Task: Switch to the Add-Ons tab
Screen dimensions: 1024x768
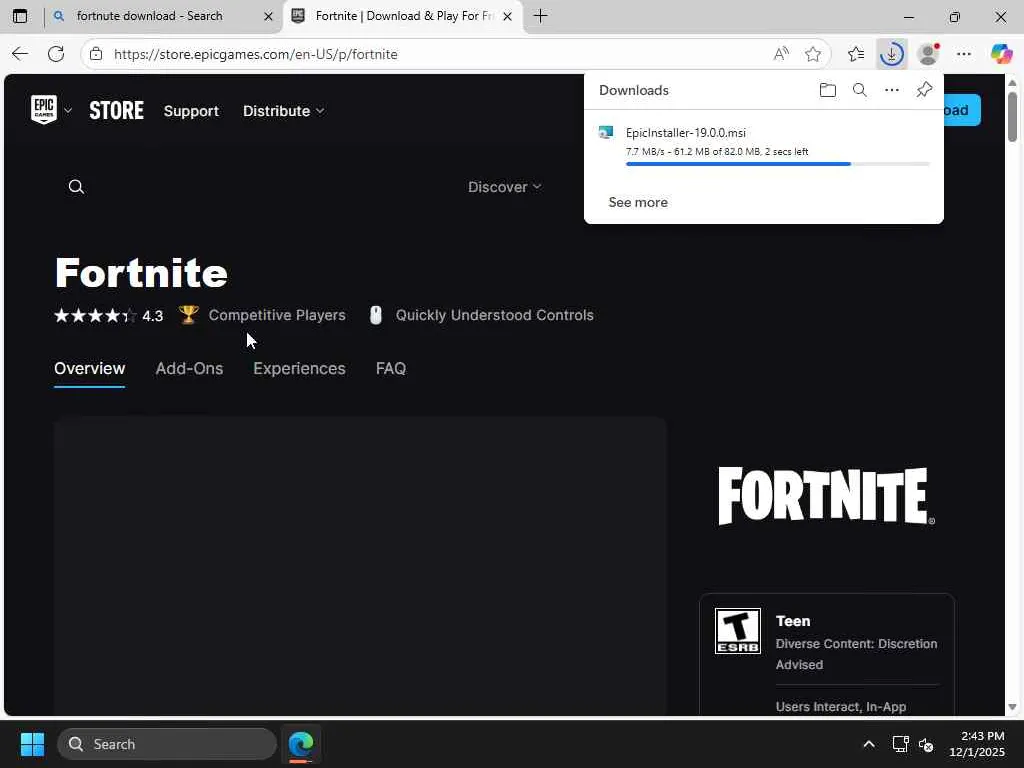Action: pos(189,369)
